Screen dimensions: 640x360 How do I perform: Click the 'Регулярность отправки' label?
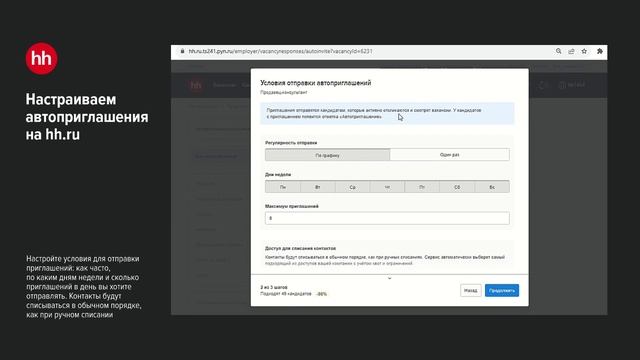point(291,143)
